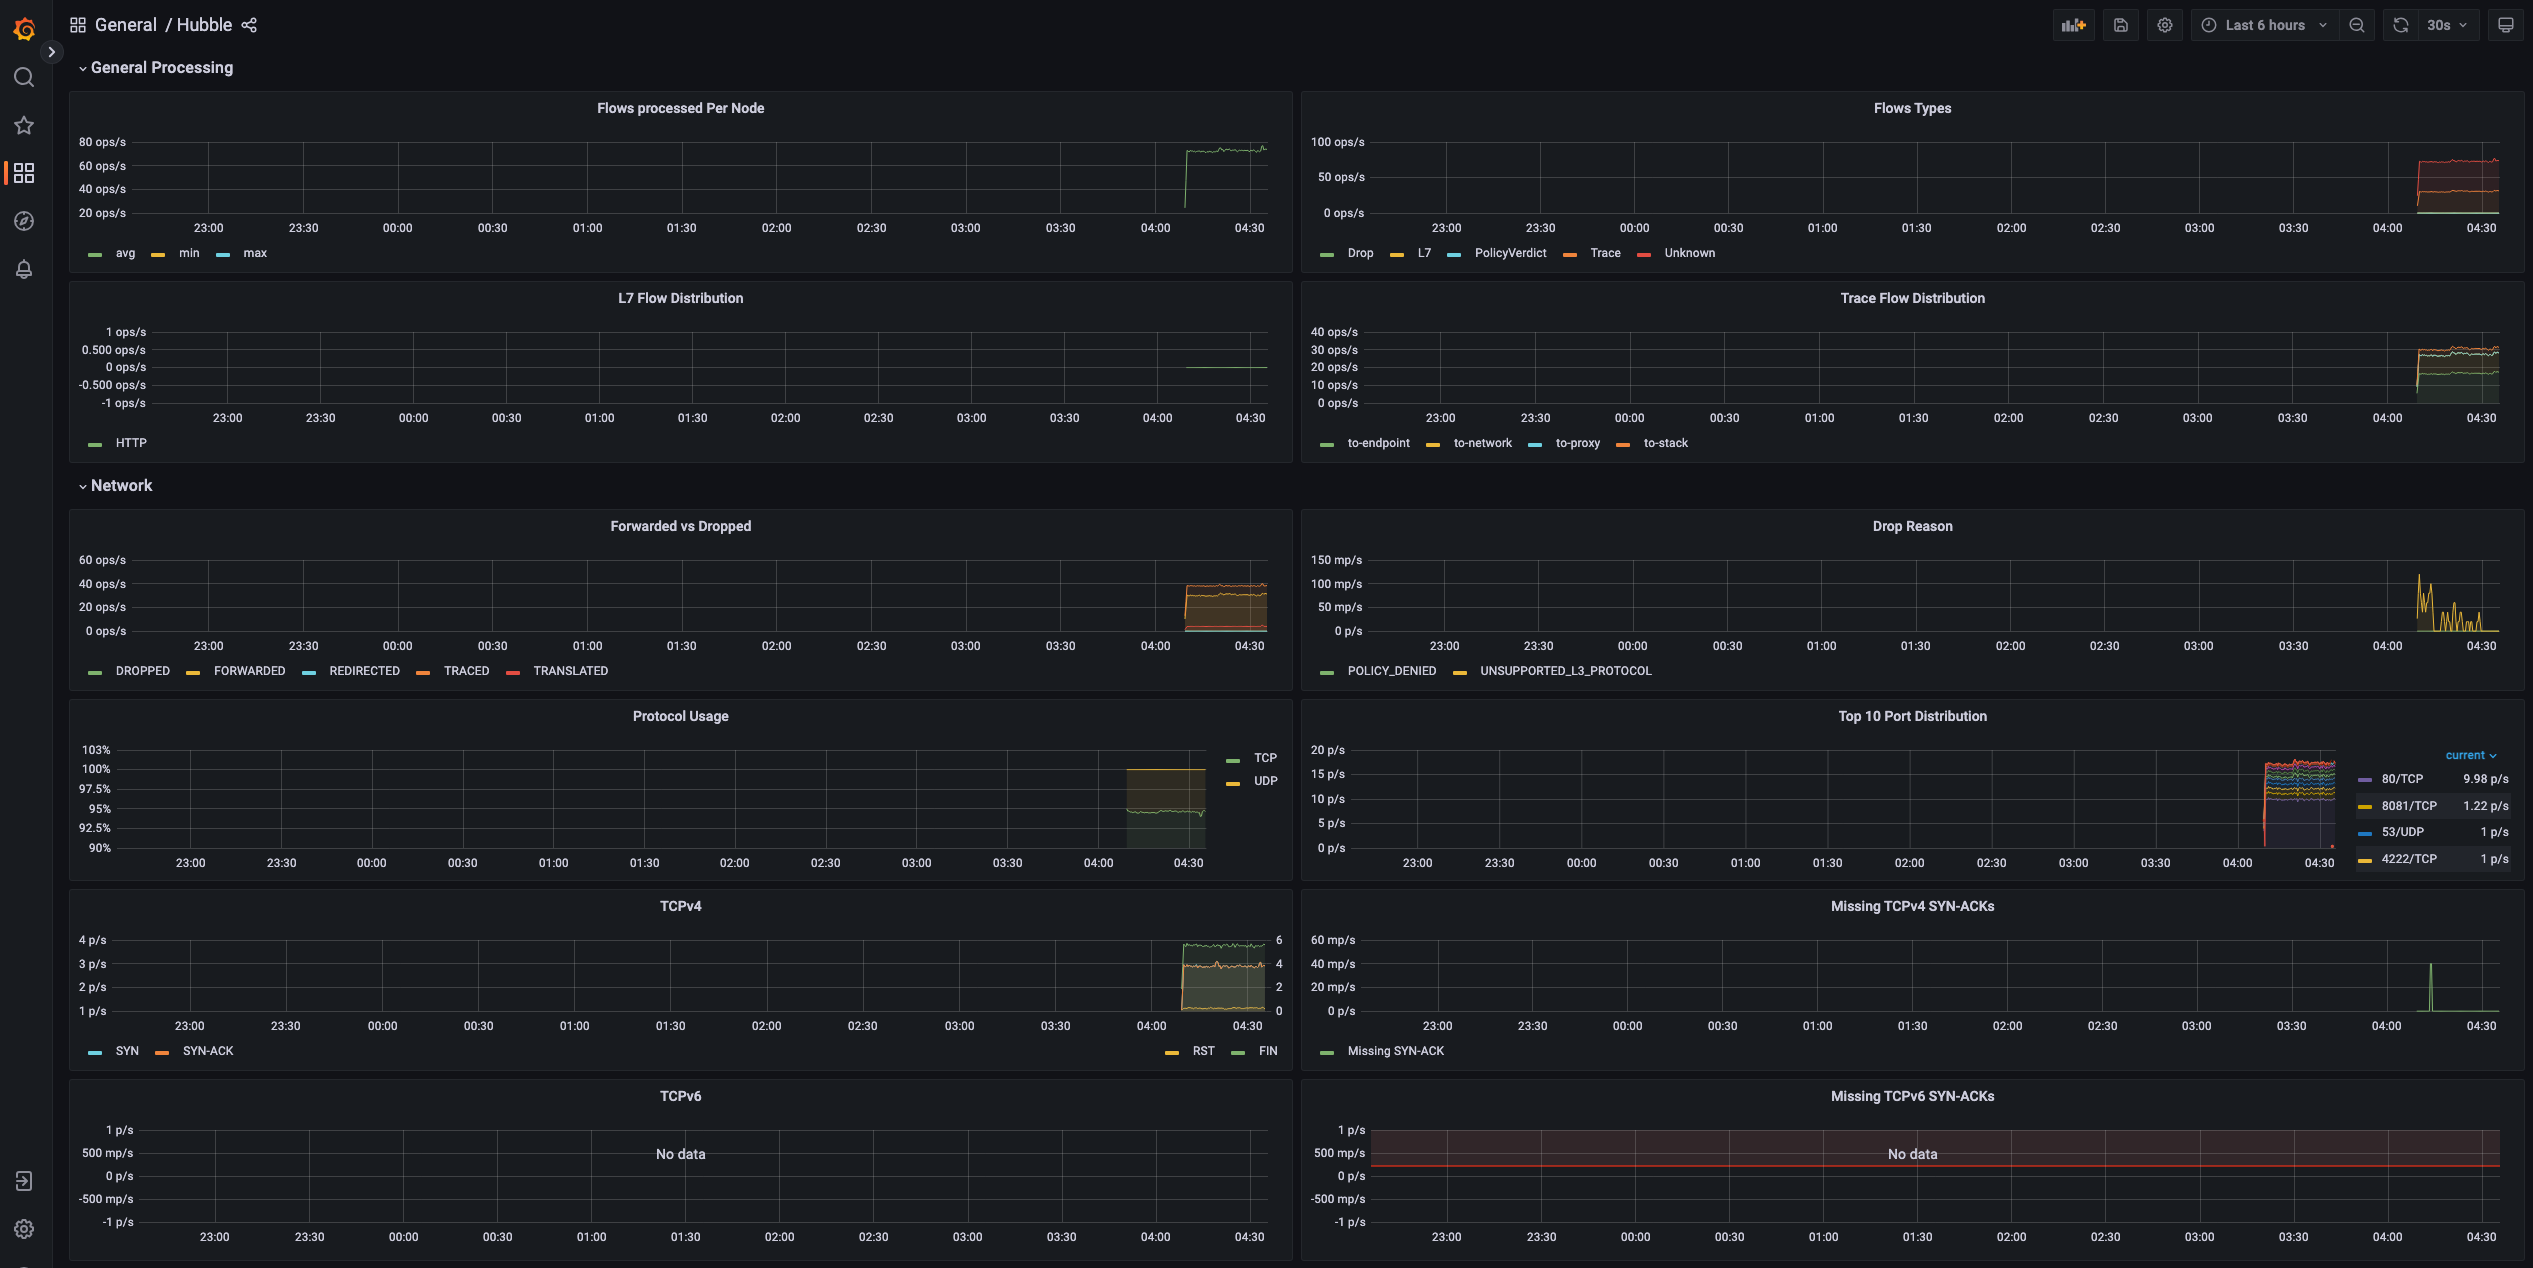2533x1268 pixels.
Task: Collapse the Network row
Action: click(x=121, y=485)
